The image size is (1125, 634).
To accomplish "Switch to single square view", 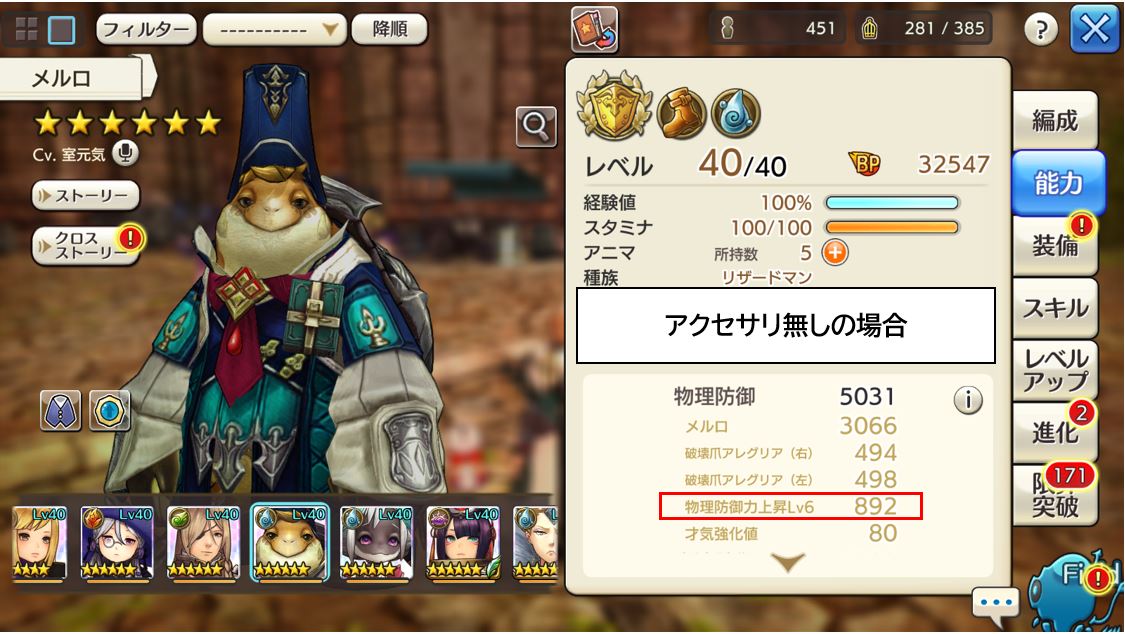I will tap(61, 30).
